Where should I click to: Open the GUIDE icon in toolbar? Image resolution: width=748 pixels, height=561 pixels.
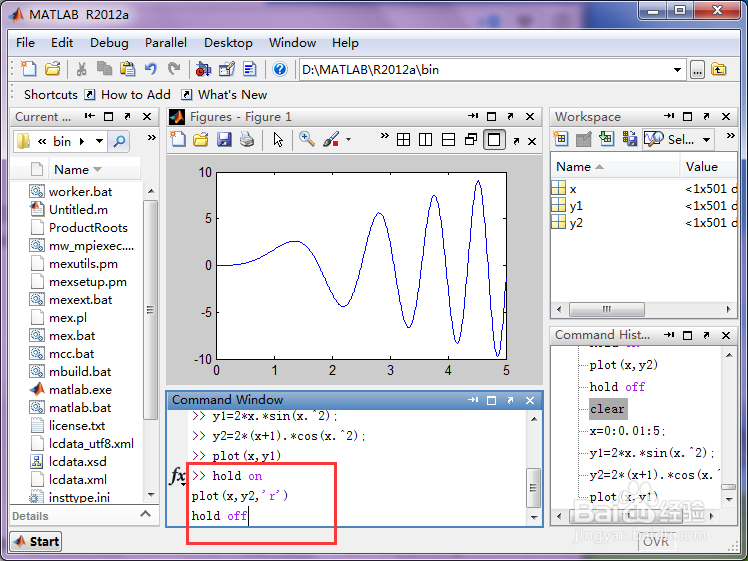tap(227, 70)
